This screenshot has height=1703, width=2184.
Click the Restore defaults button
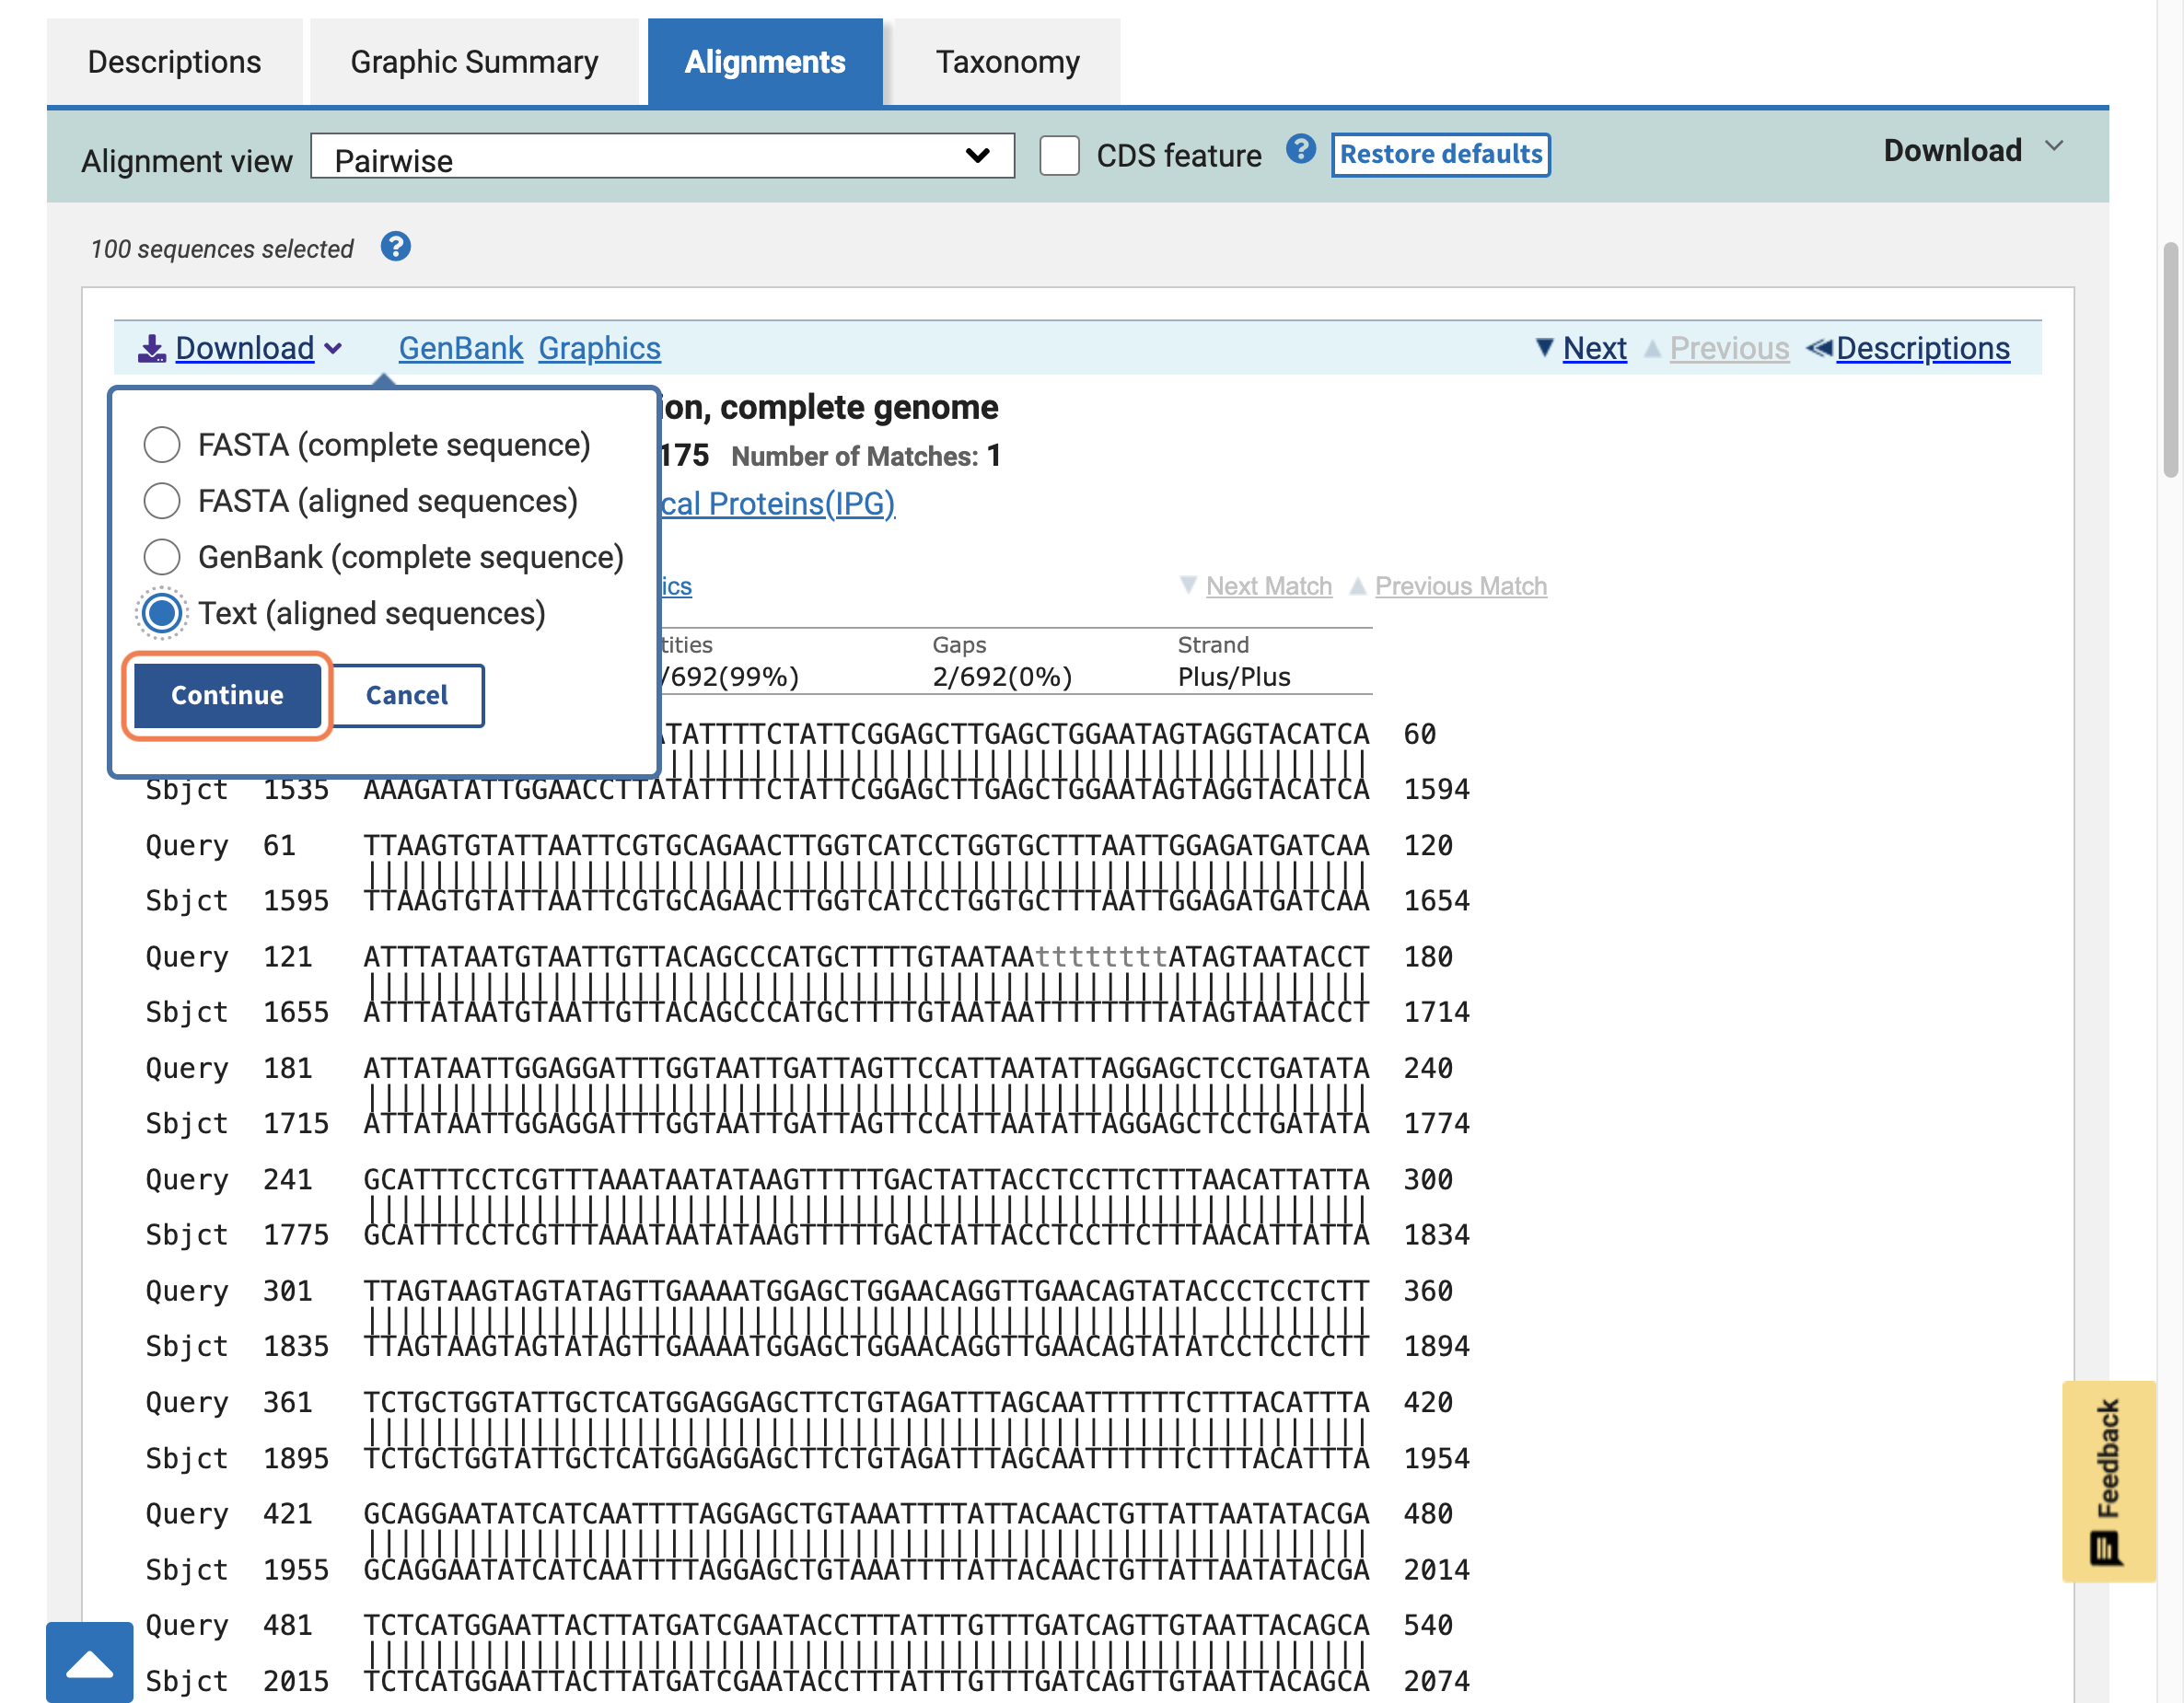point(1440,155)
